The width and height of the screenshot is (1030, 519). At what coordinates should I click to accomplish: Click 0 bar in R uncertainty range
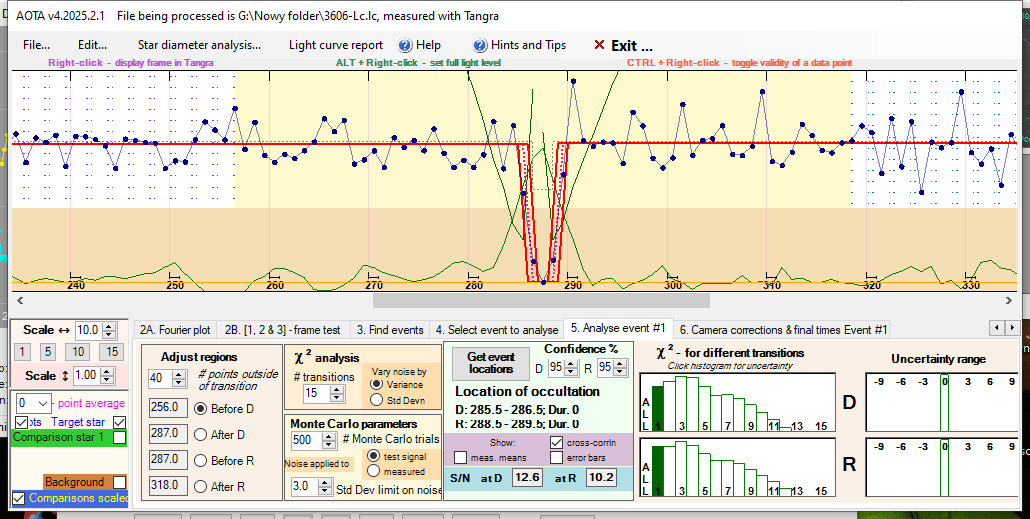click(x=944, y=468)
